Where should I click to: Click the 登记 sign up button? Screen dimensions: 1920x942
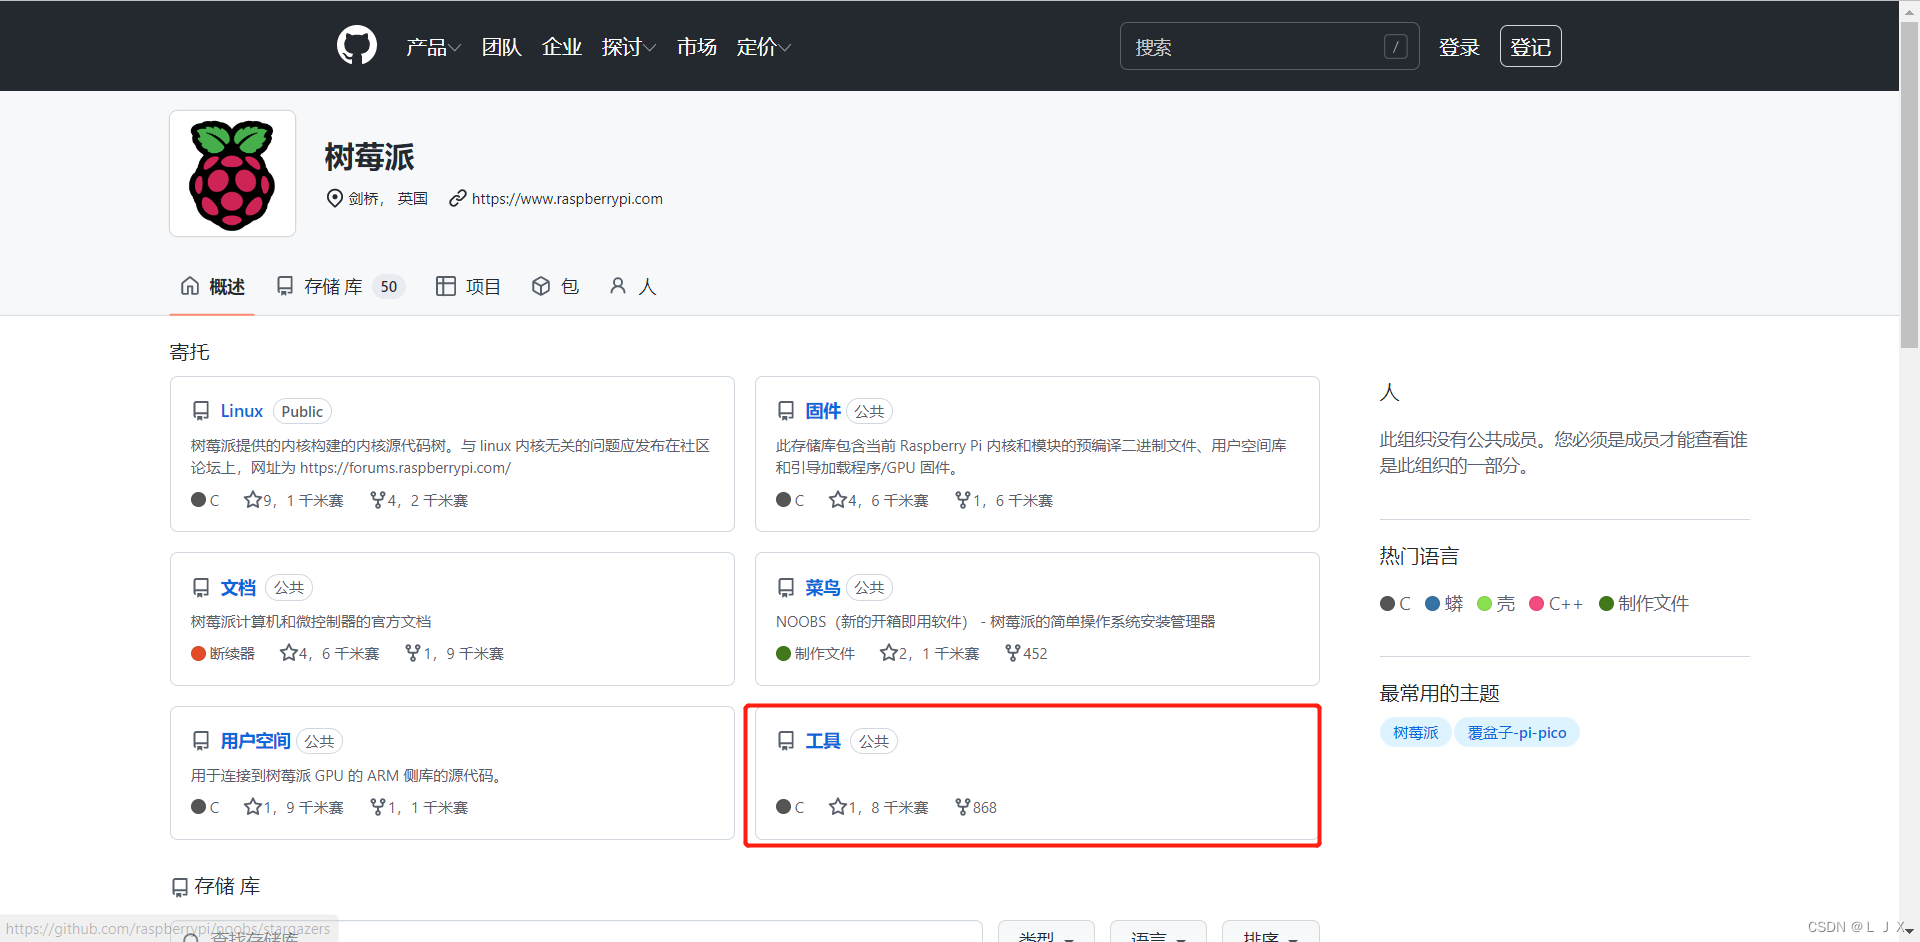click(x=1530, y=46)
